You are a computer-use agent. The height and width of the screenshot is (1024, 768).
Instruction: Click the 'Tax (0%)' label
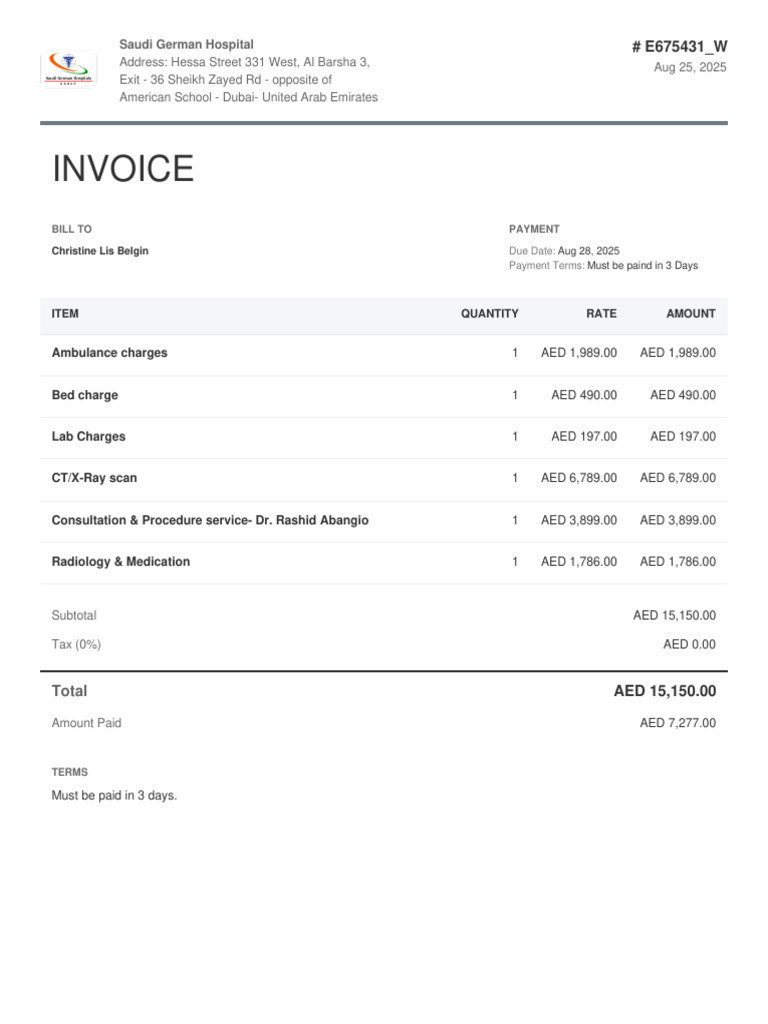(76, 645)
